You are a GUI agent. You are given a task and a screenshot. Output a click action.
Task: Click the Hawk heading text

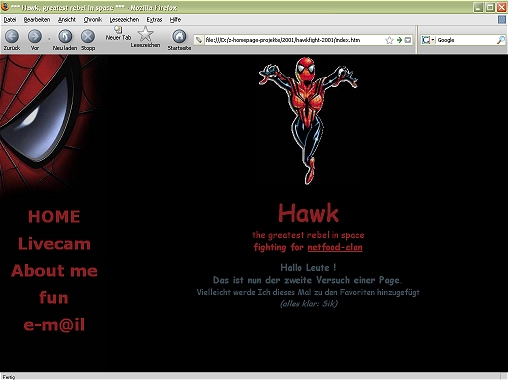(308, 213)
